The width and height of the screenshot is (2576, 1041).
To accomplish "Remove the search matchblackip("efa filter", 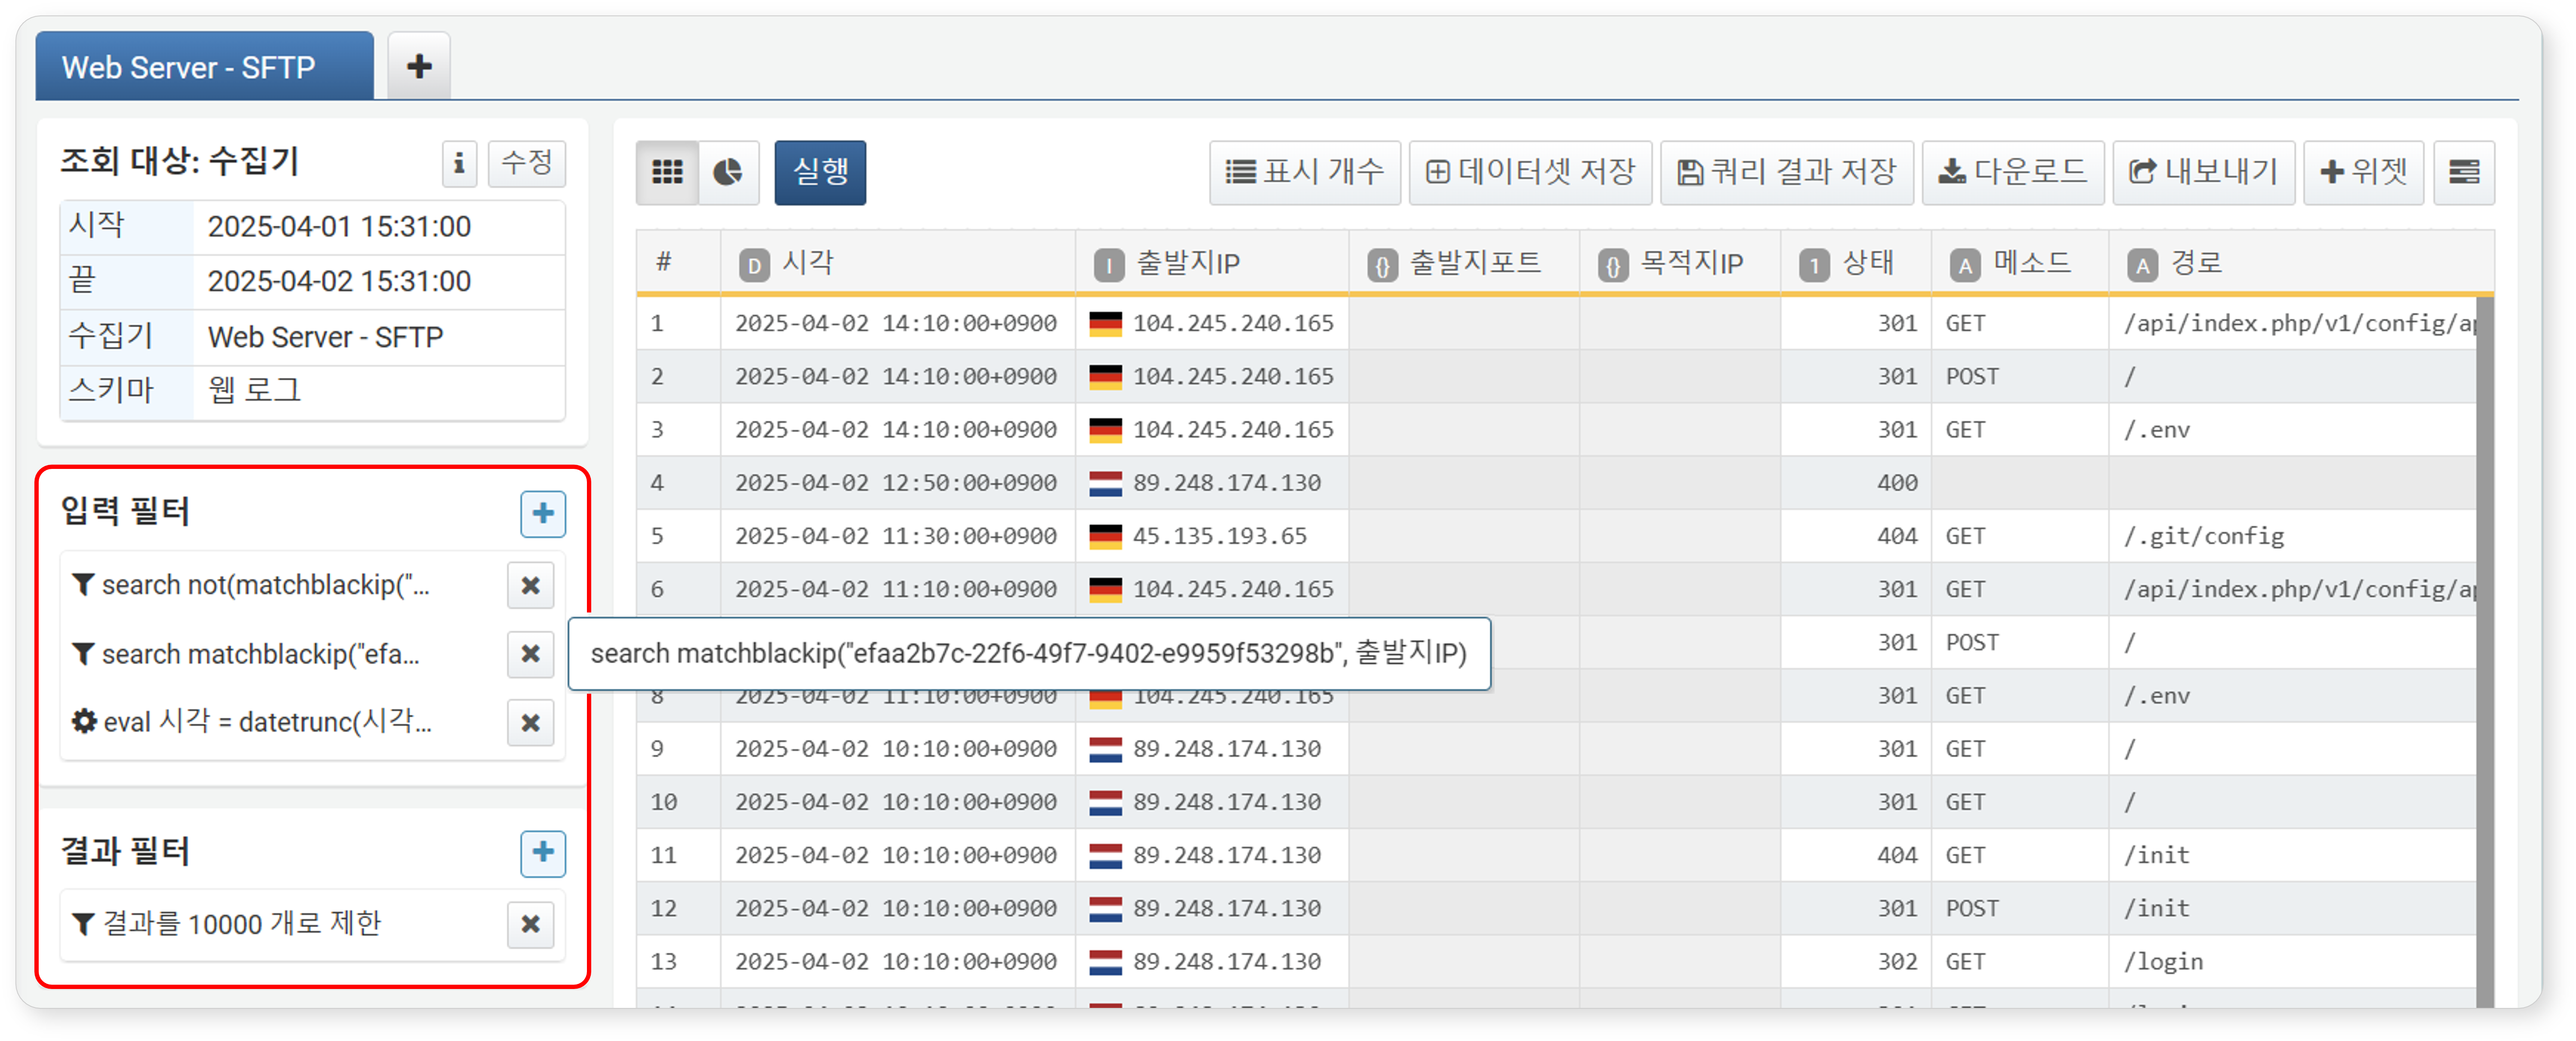I will click(x=530, y=654).
